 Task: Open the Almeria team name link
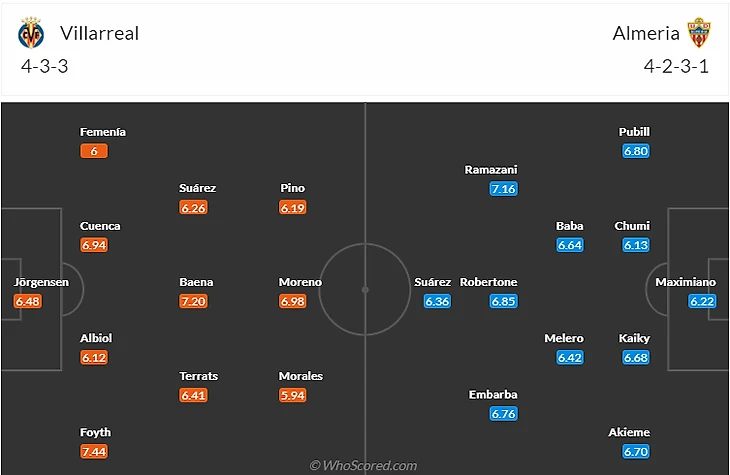point(646,33)
